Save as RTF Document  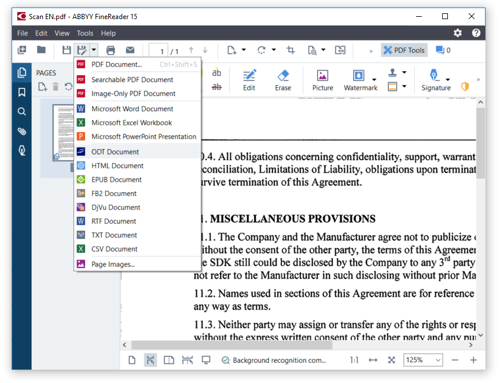138,221
